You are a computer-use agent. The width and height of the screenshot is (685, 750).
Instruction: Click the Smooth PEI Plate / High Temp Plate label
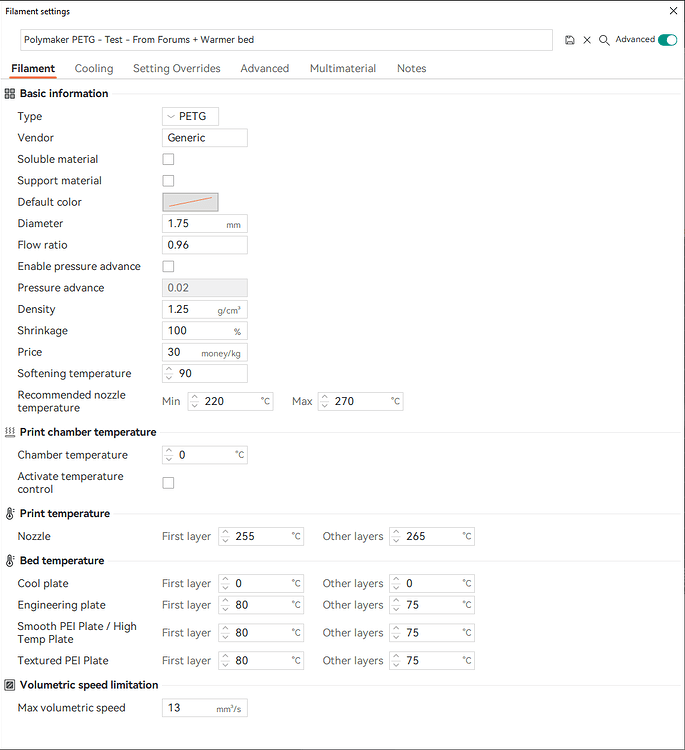click(x=77, y=633)
